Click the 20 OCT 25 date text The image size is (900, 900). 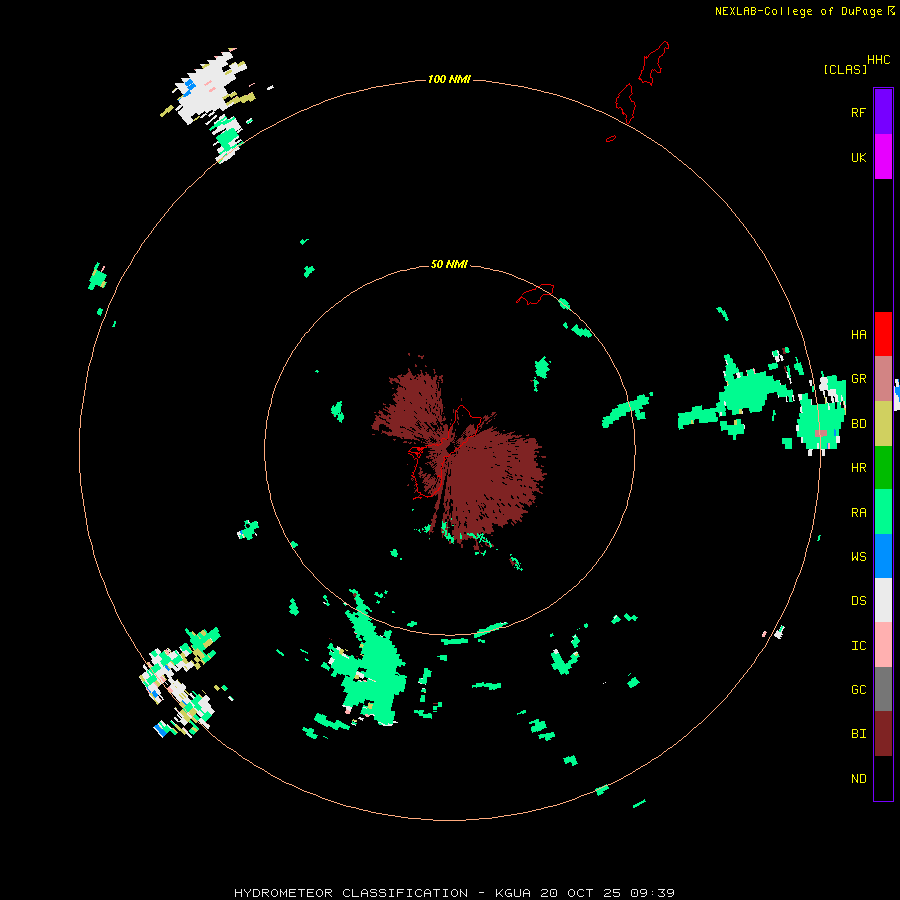(x=581, y=893)
